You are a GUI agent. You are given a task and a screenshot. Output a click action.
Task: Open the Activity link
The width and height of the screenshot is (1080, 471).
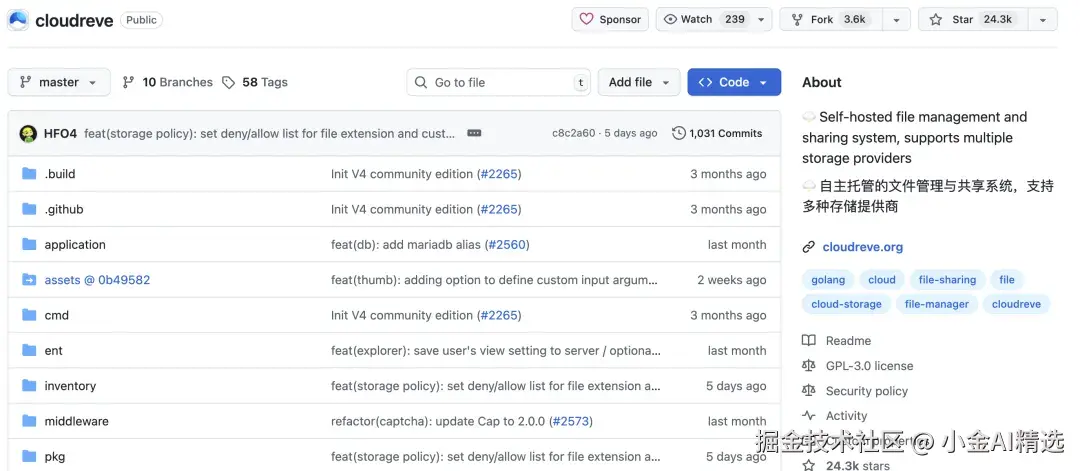coord(847,416)
